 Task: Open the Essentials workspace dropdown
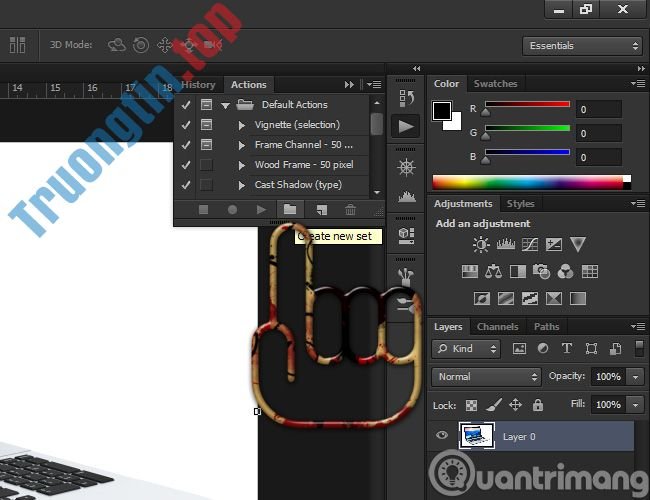582,46
